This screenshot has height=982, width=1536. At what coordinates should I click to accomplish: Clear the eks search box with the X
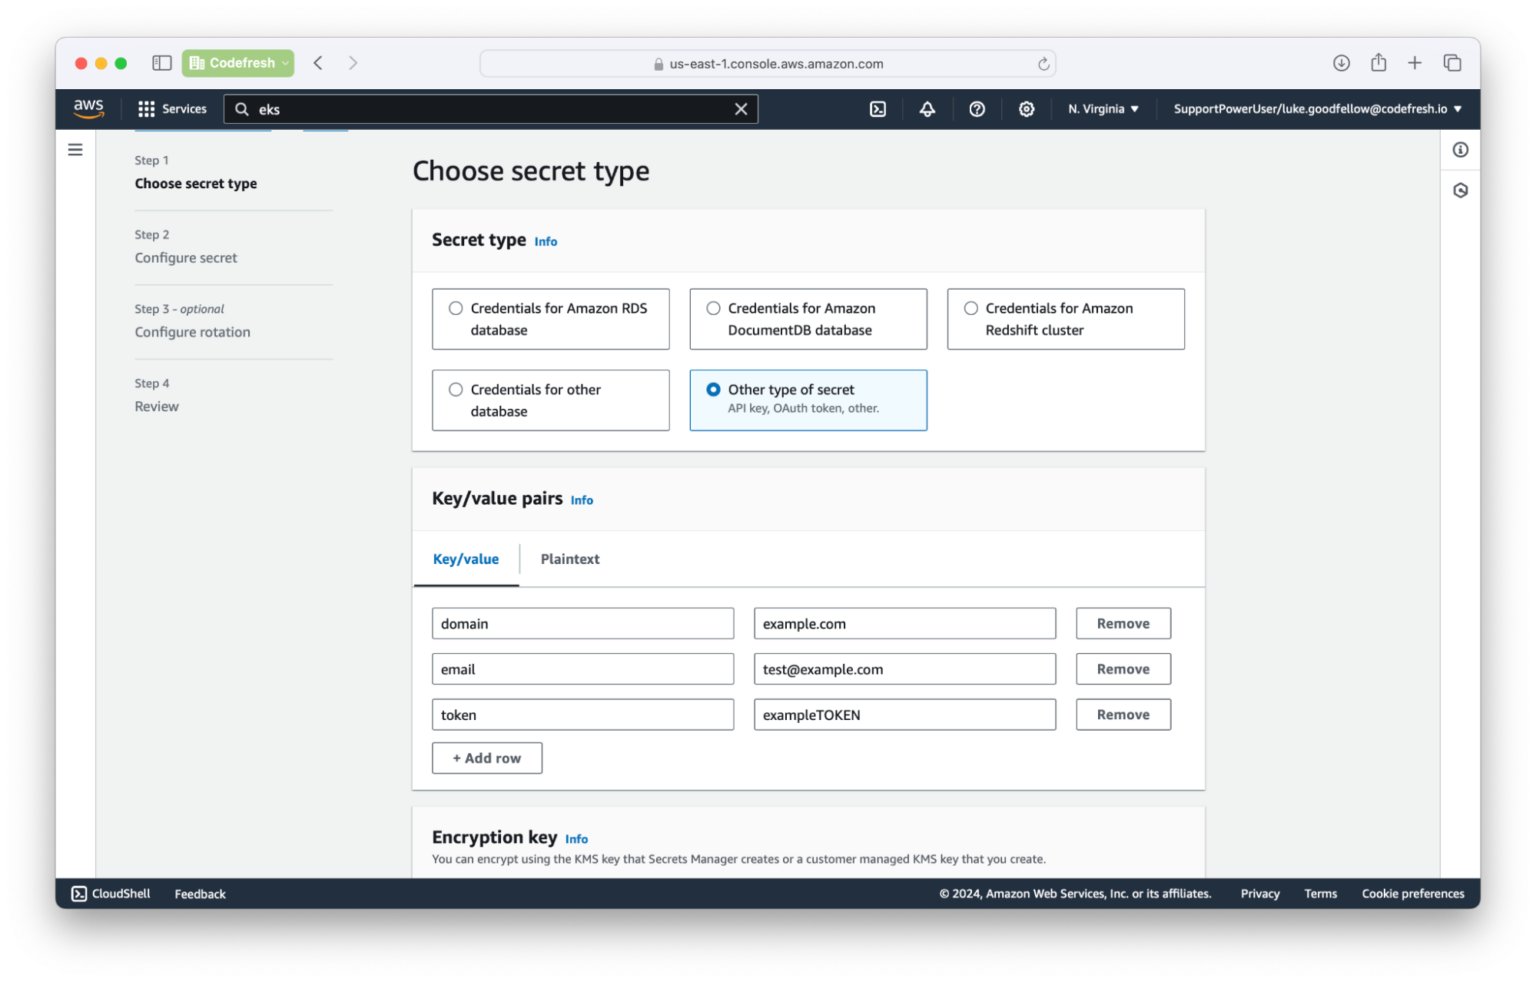pos(740,108)
